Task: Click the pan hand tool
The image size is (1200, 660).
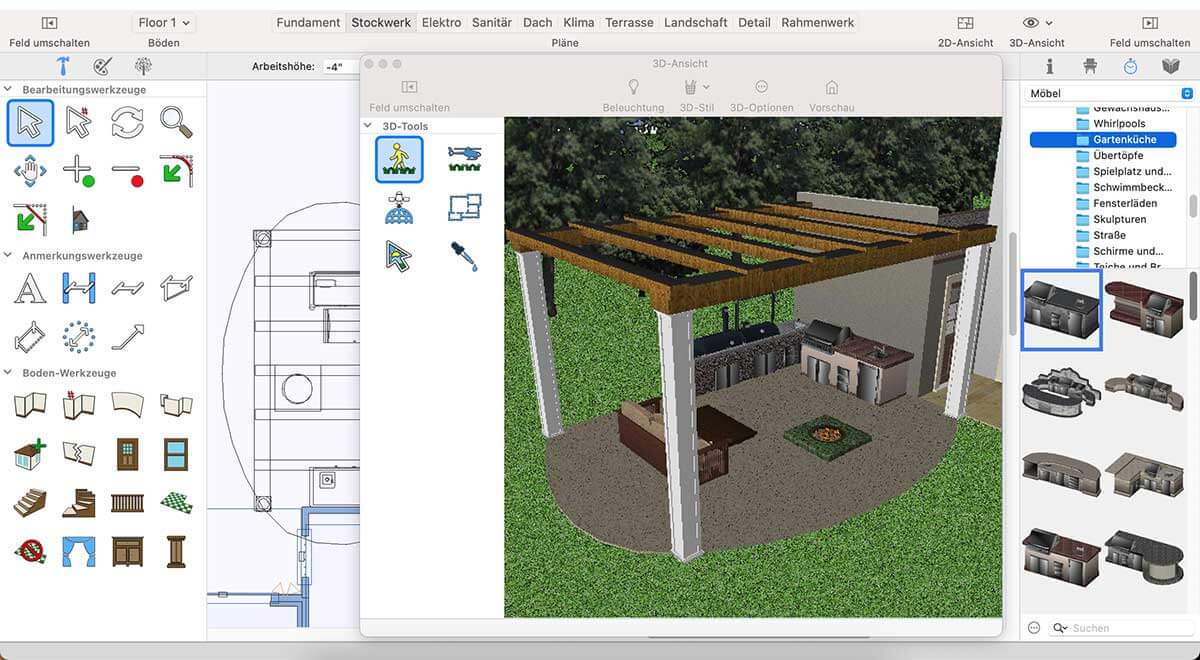Action: click(30, 171)
